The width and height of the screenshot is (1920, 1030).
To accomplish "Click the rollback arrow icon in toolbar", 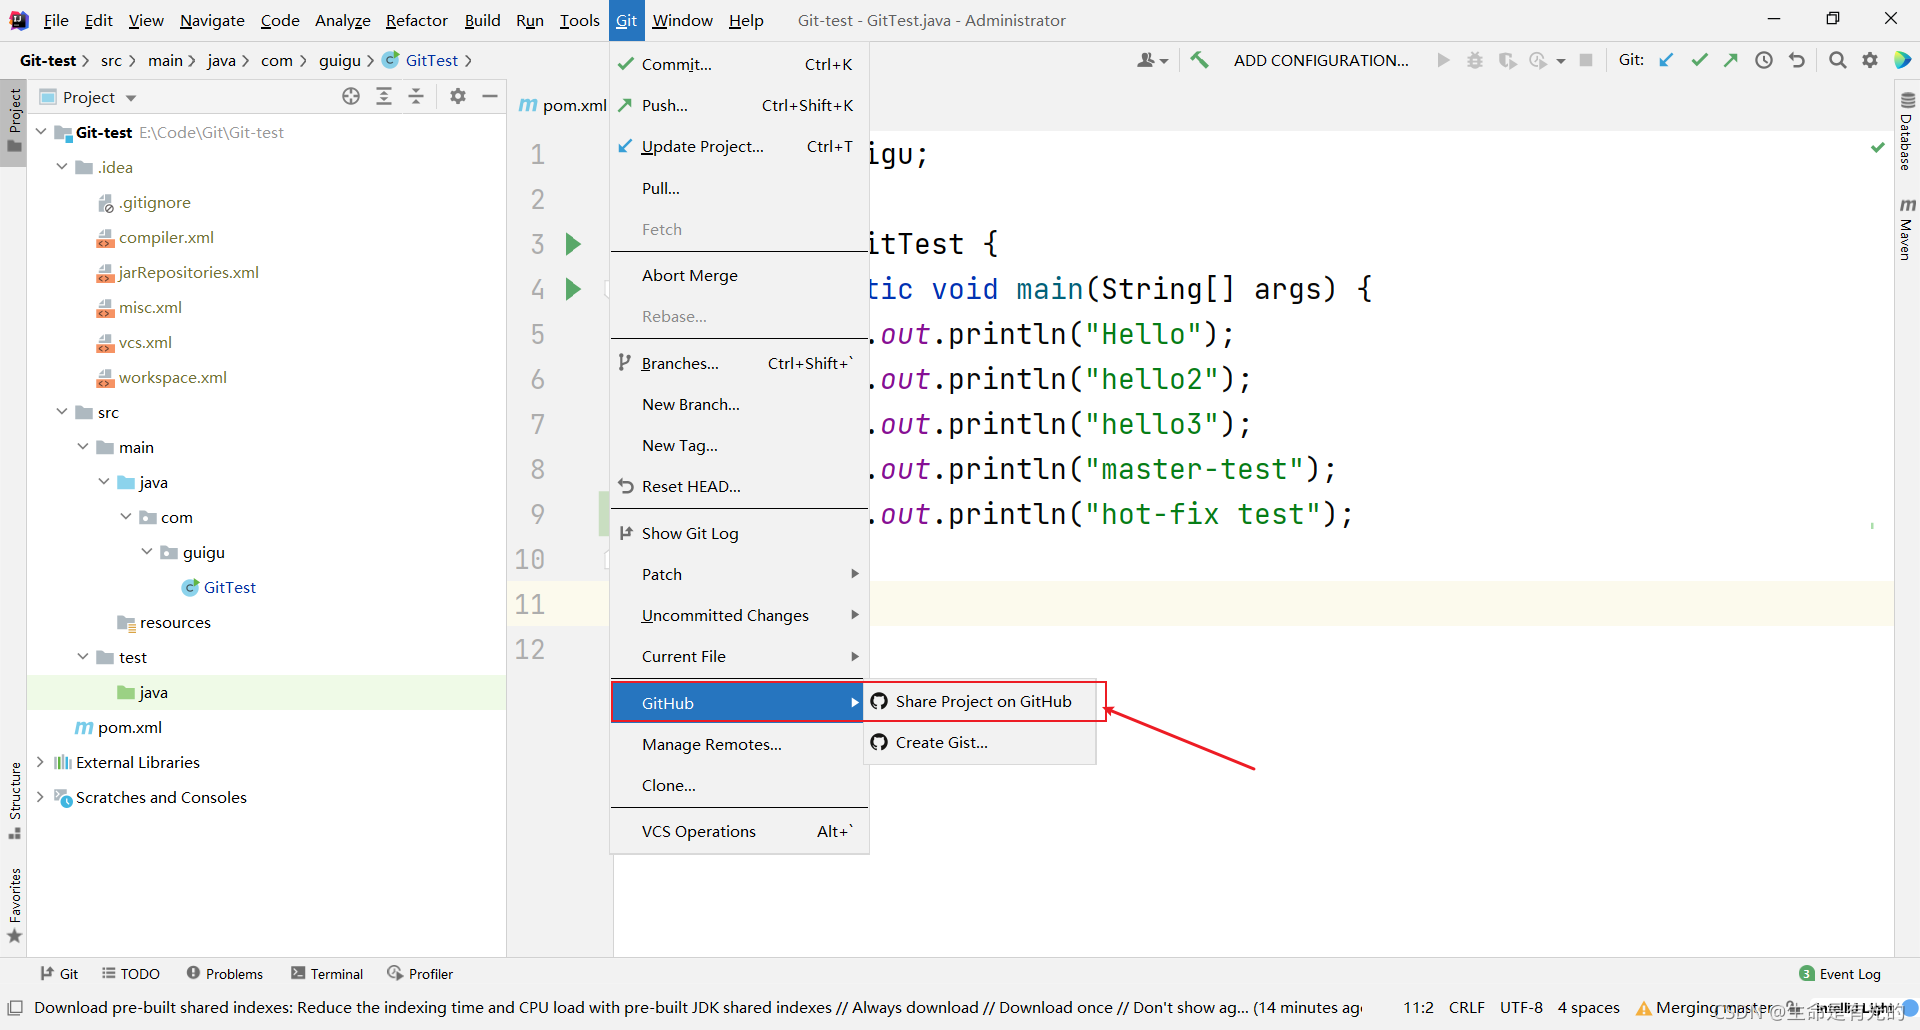I will tap(1797, 60).
